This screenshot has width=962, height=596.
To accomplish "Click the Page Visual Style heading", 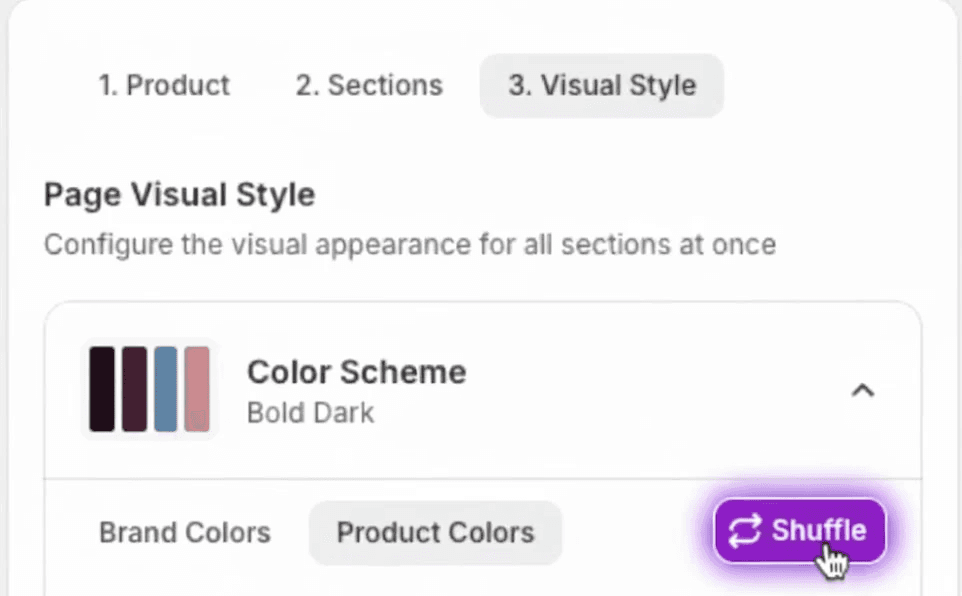I will tap(179, 194).
